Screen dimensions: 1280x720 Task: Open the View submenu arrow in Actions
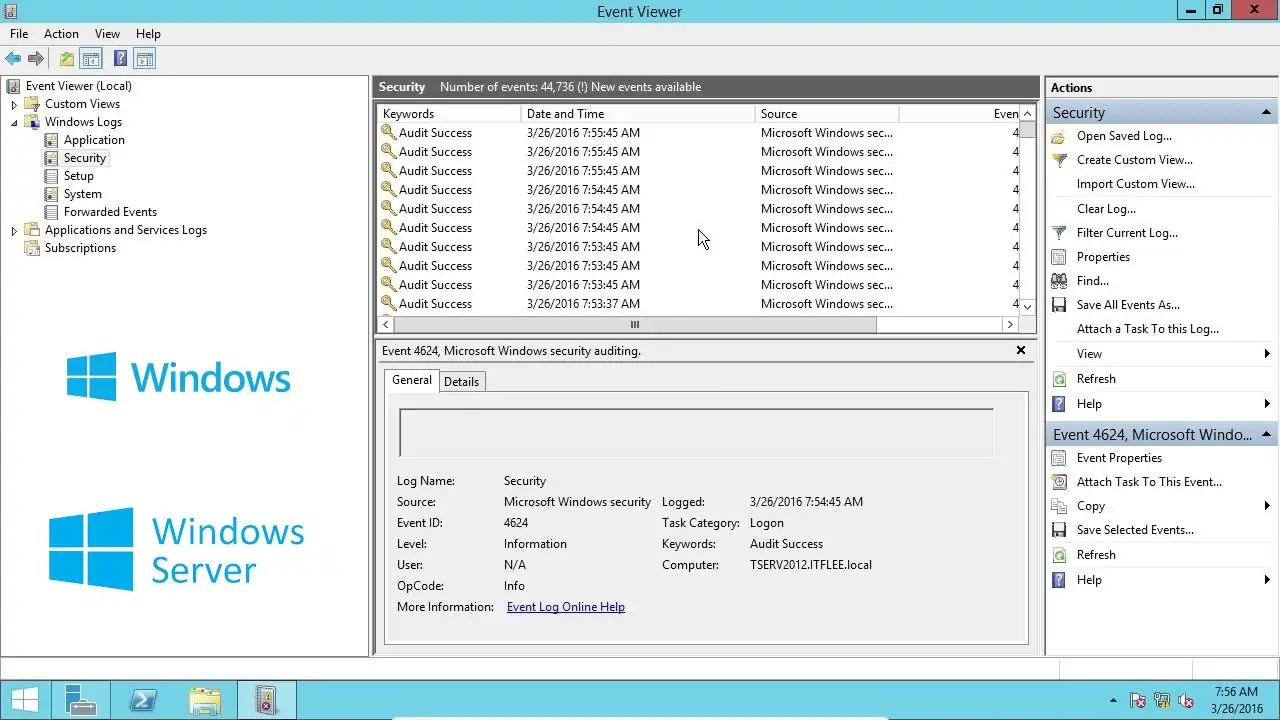[1267, 354]
